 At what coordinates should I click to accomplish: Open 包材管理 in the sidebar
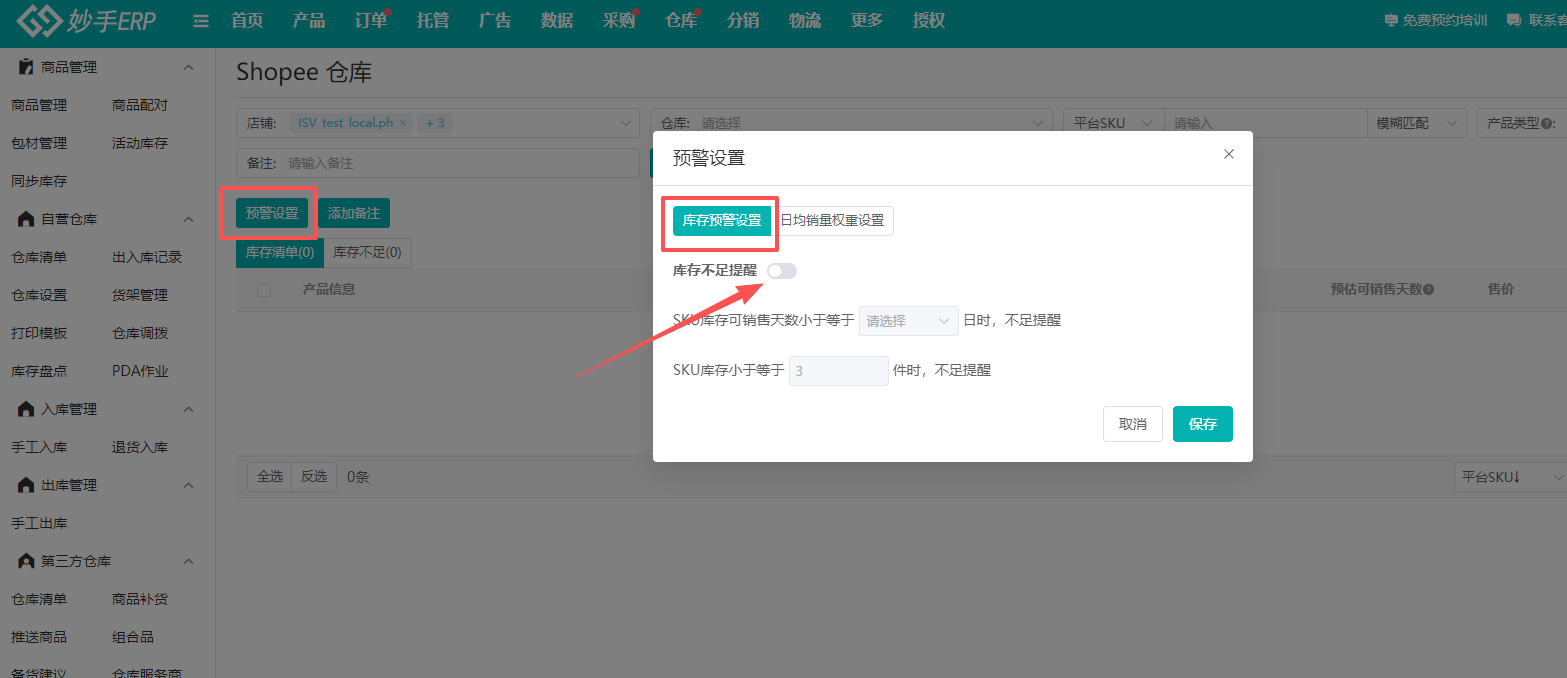(x=39, y=143)
